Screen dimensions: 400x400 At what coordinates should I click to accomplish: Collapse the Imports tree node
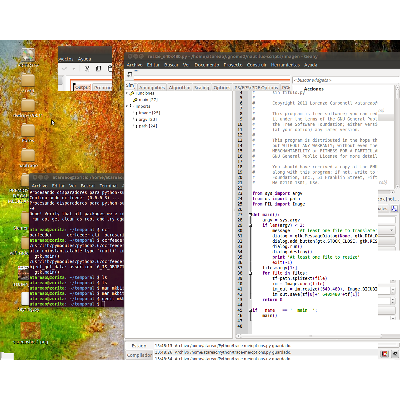pyautogui.click(x=127, y=106)
